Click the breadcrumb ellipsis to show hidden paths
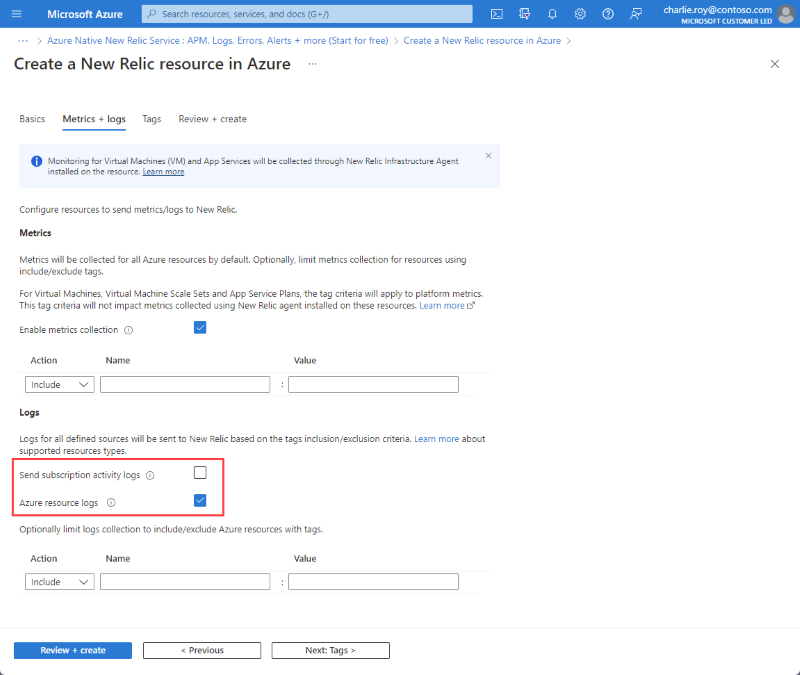This screenshot has height=675, width=800. [x=23, y=41]
